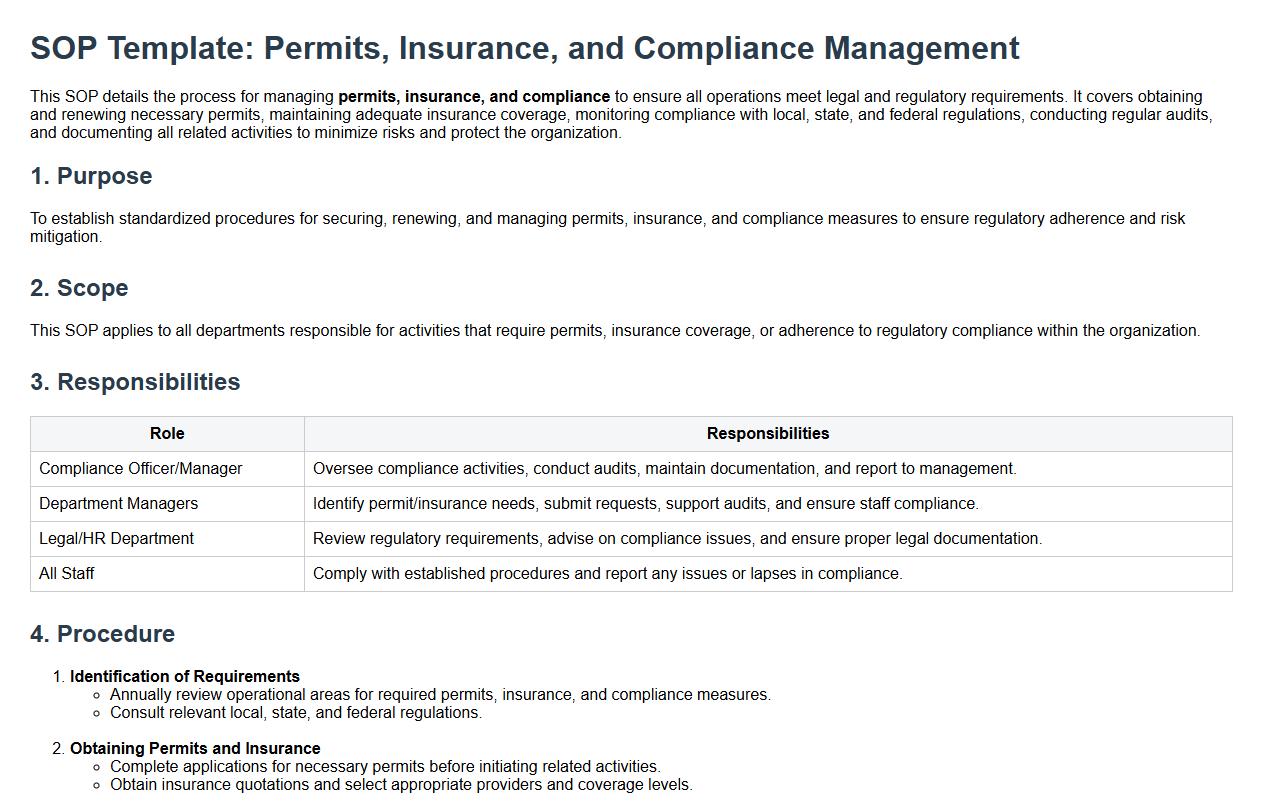This screenshot has height=807, width=1263.
Task: Click the 'Comply with established procedures' cell
Action: pyautogui.click(x=607, y=574)
